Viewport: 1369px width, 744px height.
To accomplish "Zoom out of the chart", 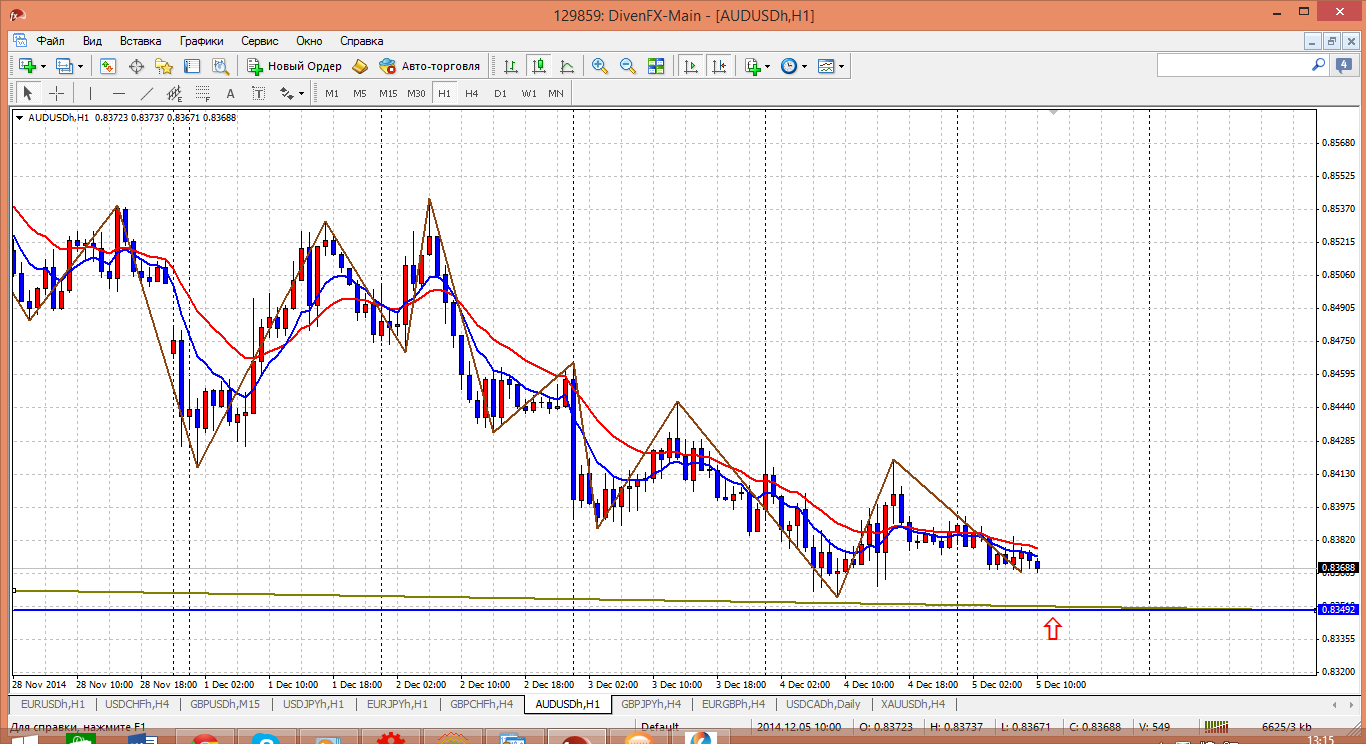I will [x=628, y=66].
